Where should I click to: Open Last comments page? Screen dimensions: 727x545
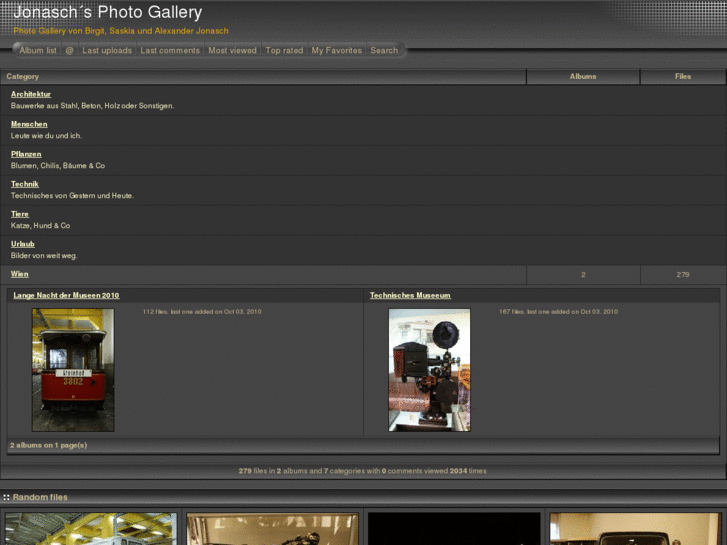(170, 50)
